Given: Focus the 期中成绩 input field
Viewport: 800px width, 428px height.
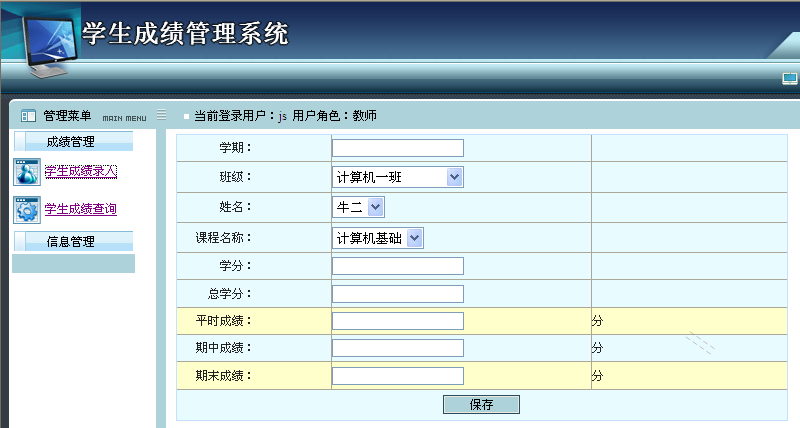Looking at the screenshot, I should 397,348.
